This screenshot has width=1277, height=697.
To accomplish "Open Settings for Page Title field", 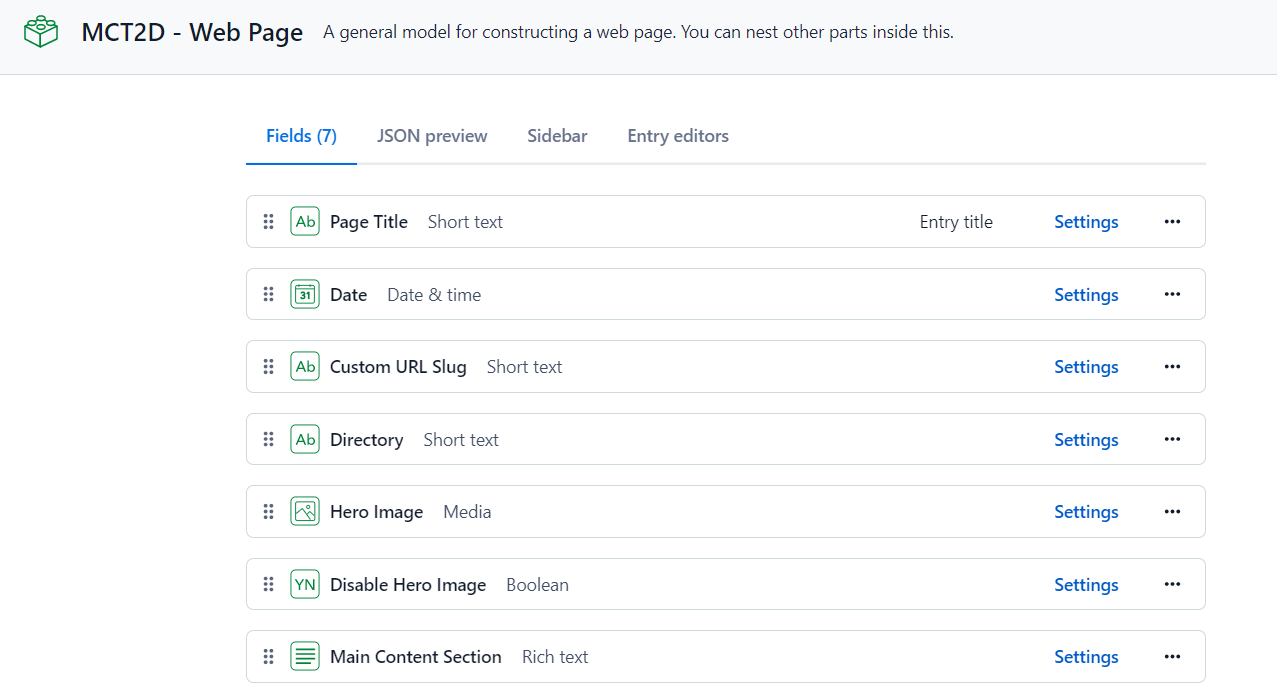I will 1086,222.
